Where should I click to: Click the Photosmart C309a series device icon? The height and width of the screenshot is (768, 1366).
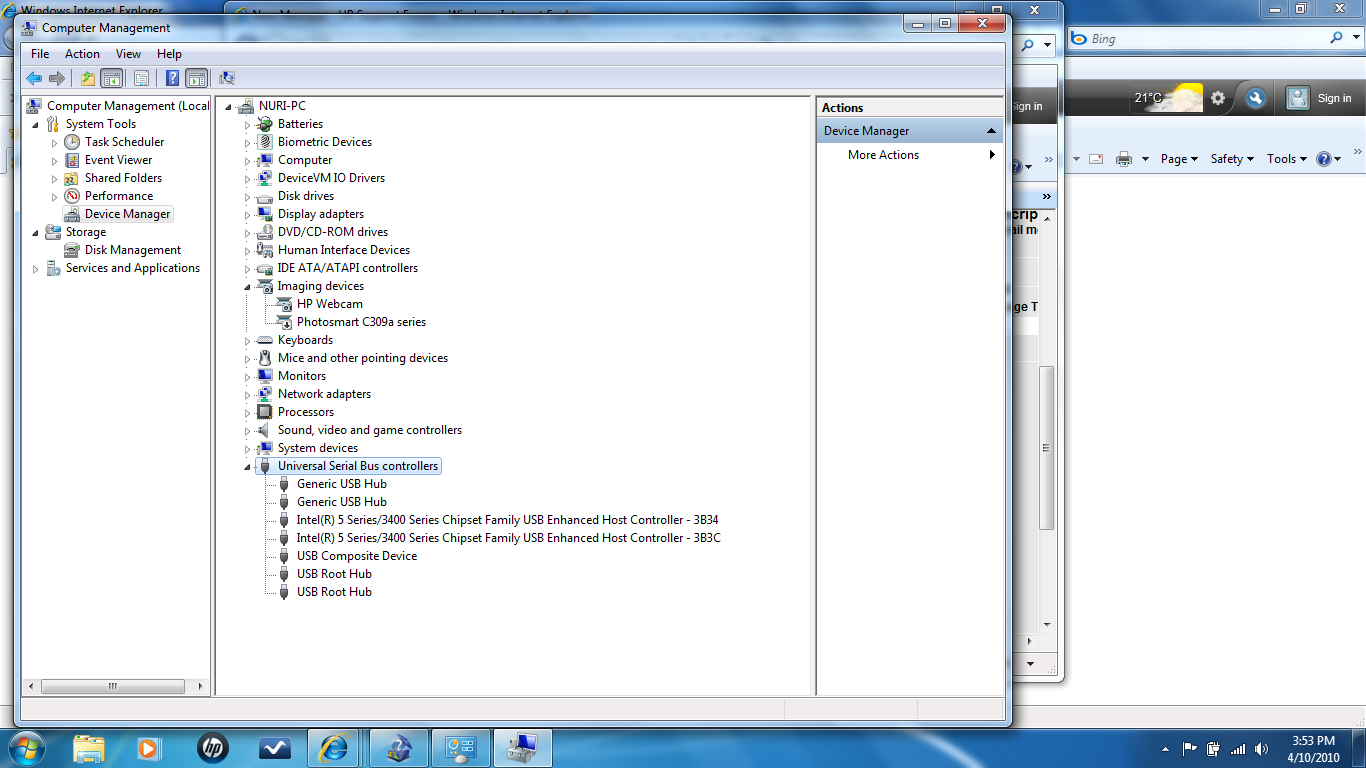click(x=284, y=322)
